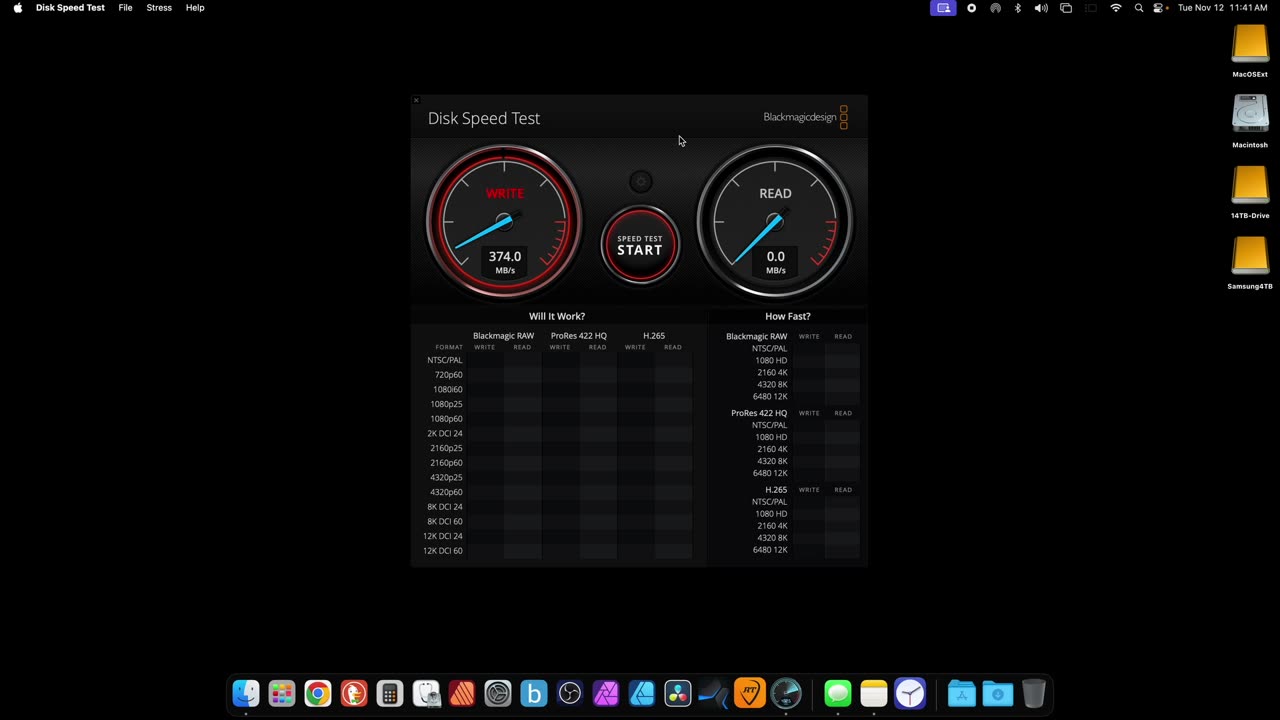This screenshot has width=1280, height=720.
Task: Open the File menu
Action: click(125, 7)
